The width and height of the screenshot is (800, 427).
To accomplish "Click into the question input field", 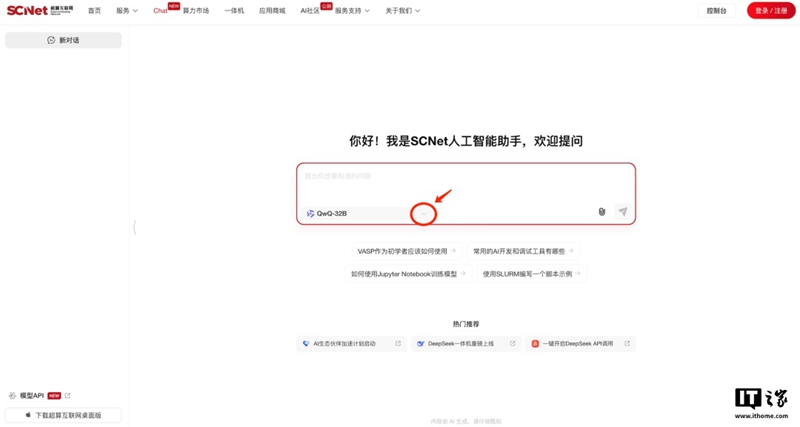I will click(465, 183).
